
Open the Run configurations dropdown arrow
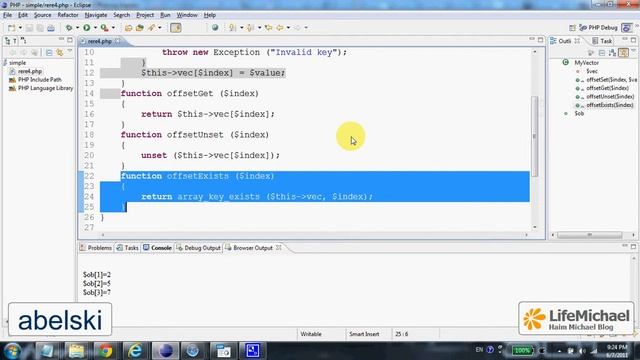95,28
